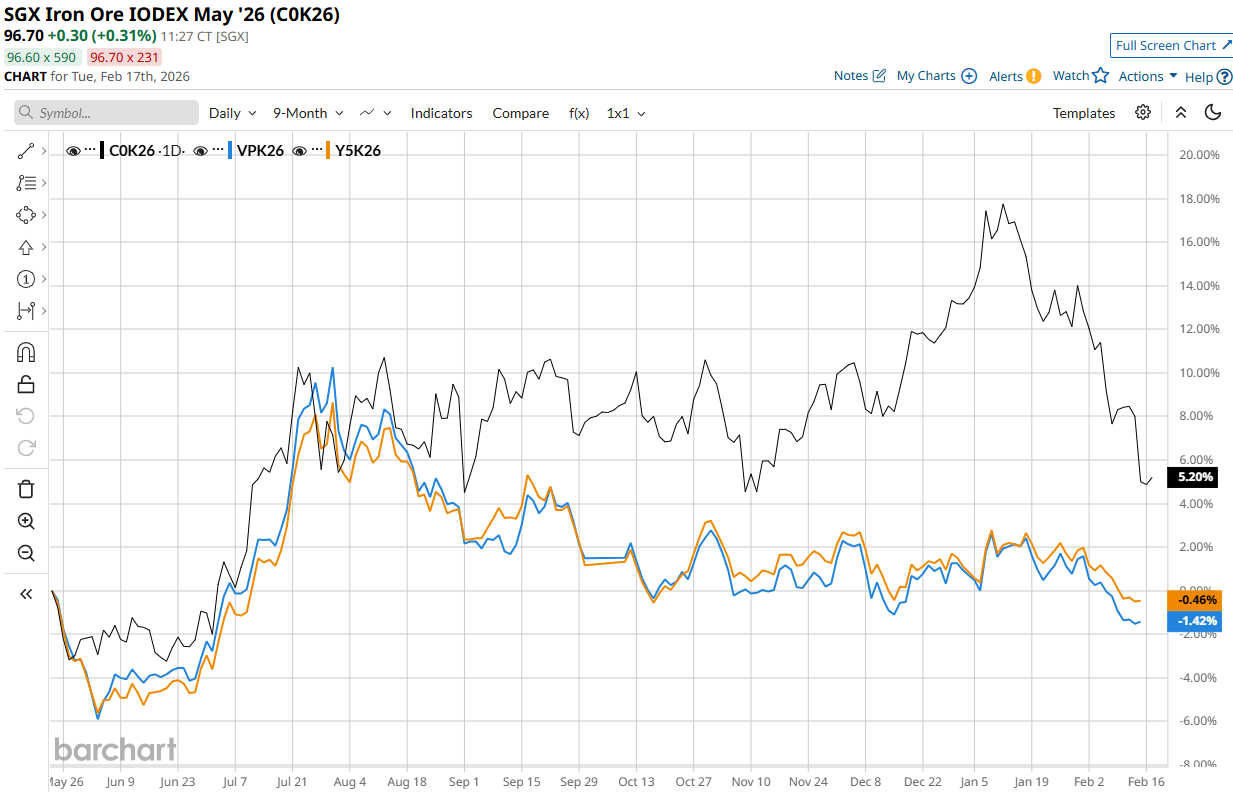Open the Templates link
The width and height of the screenshot is (1233, 792).
coord(1083,113)
